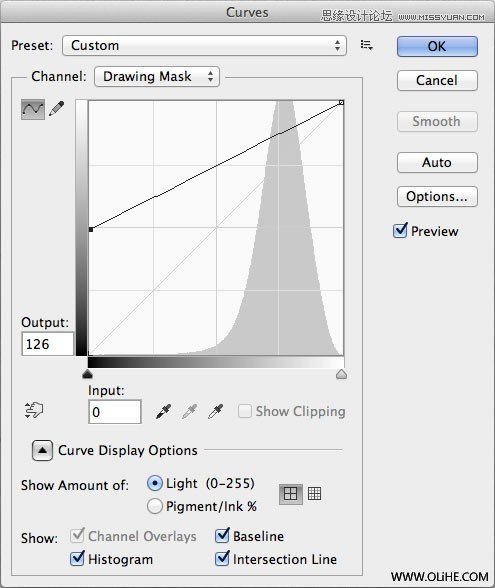This screenshot has width=495, height=588.
Task: Click the black point input slider
Action: click(x=87, y=374)
